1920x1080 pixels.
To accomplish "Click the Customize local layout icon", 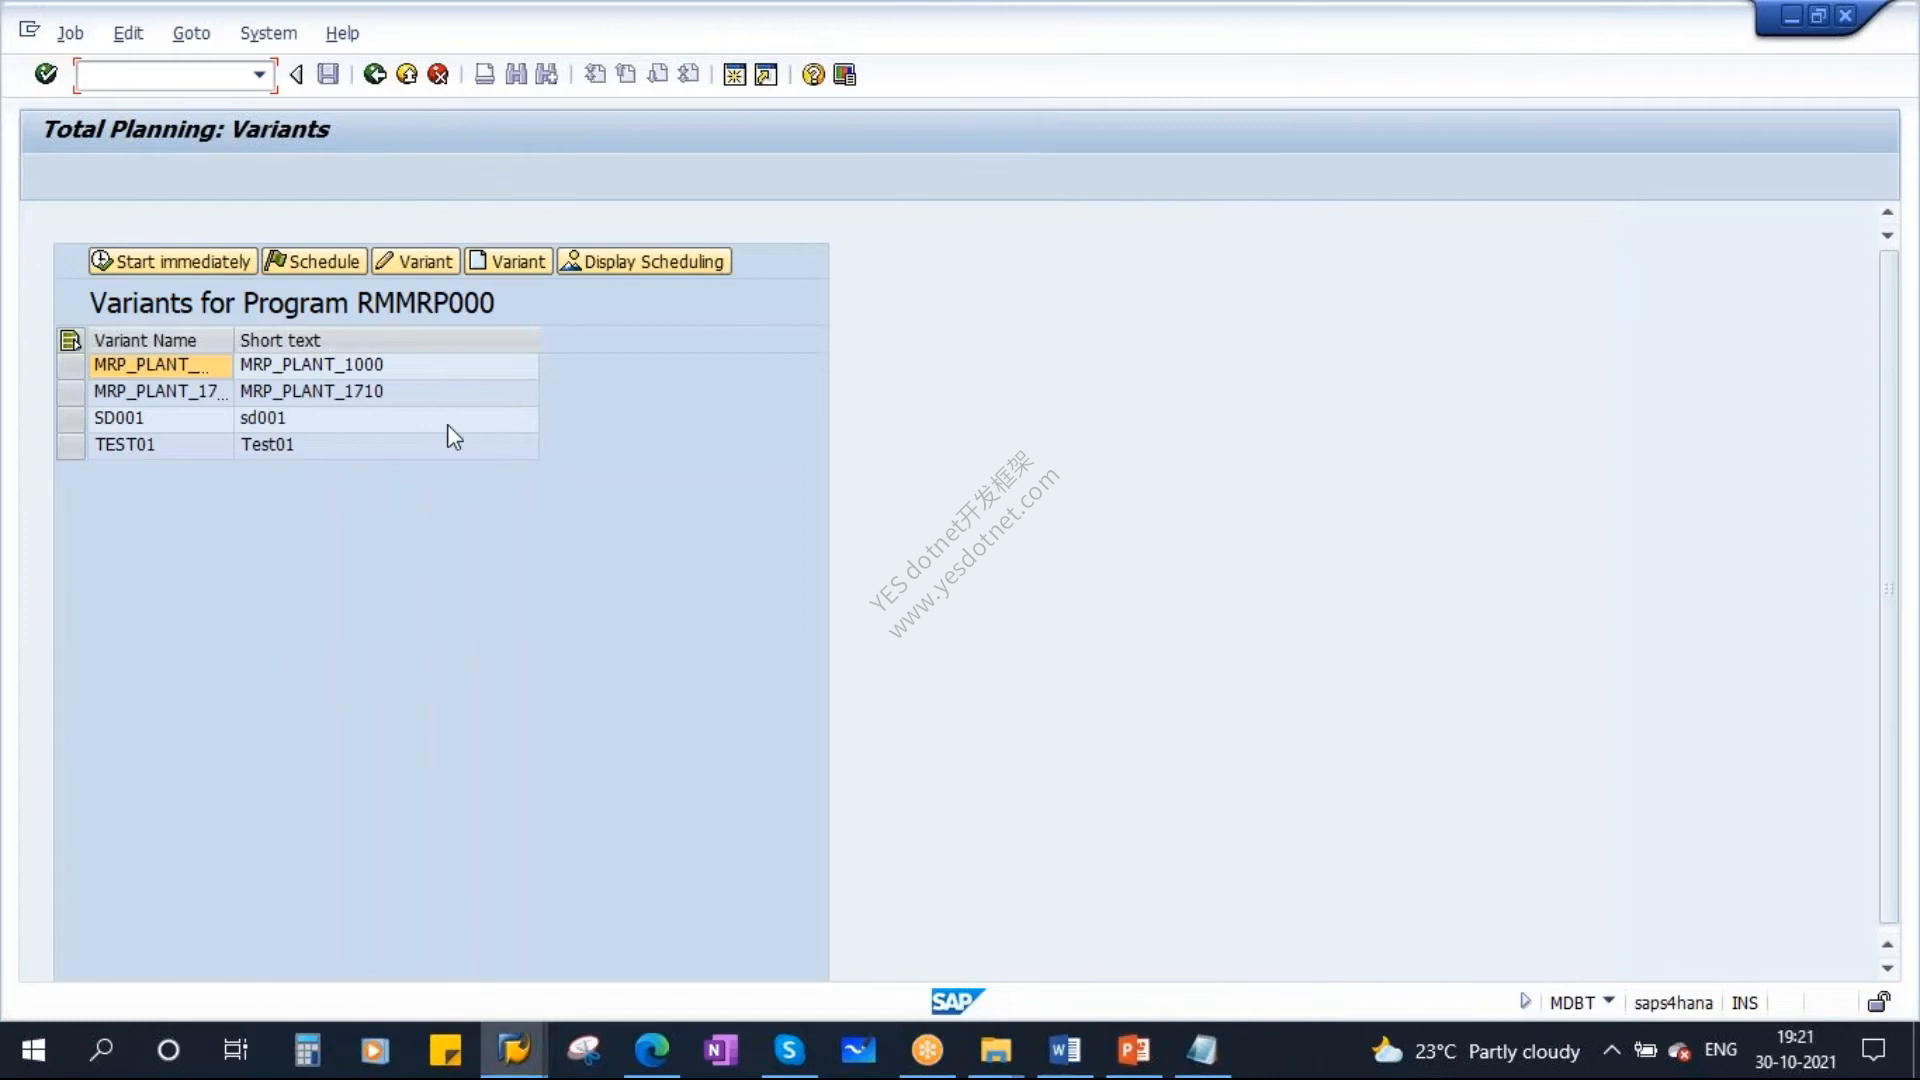I will 845,74.
